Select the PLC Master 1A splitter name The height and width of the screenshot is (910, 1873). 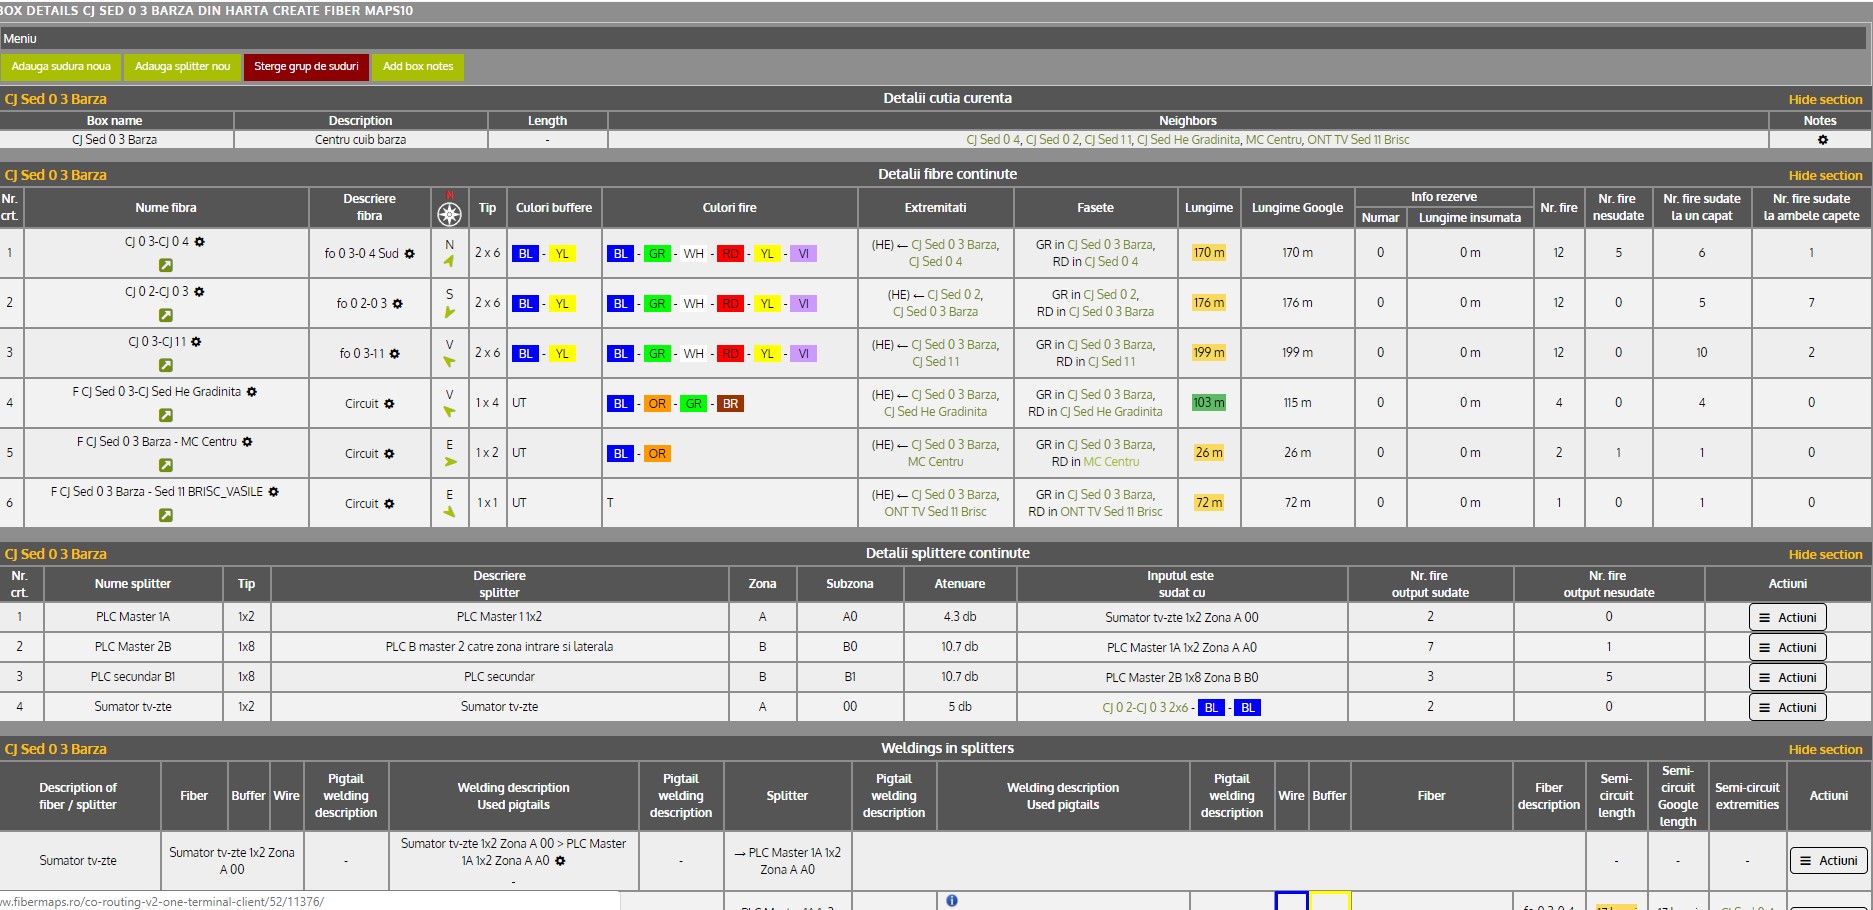coord(133,617)
